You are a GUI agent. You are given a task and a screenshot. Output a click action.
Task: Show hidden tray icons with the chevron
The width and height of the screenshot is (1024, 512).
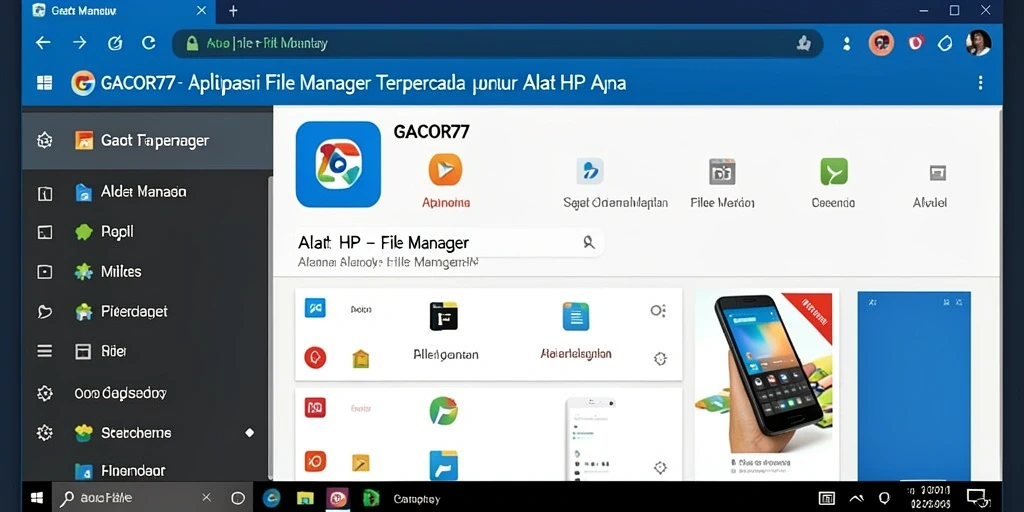click(x=856, y=498)
